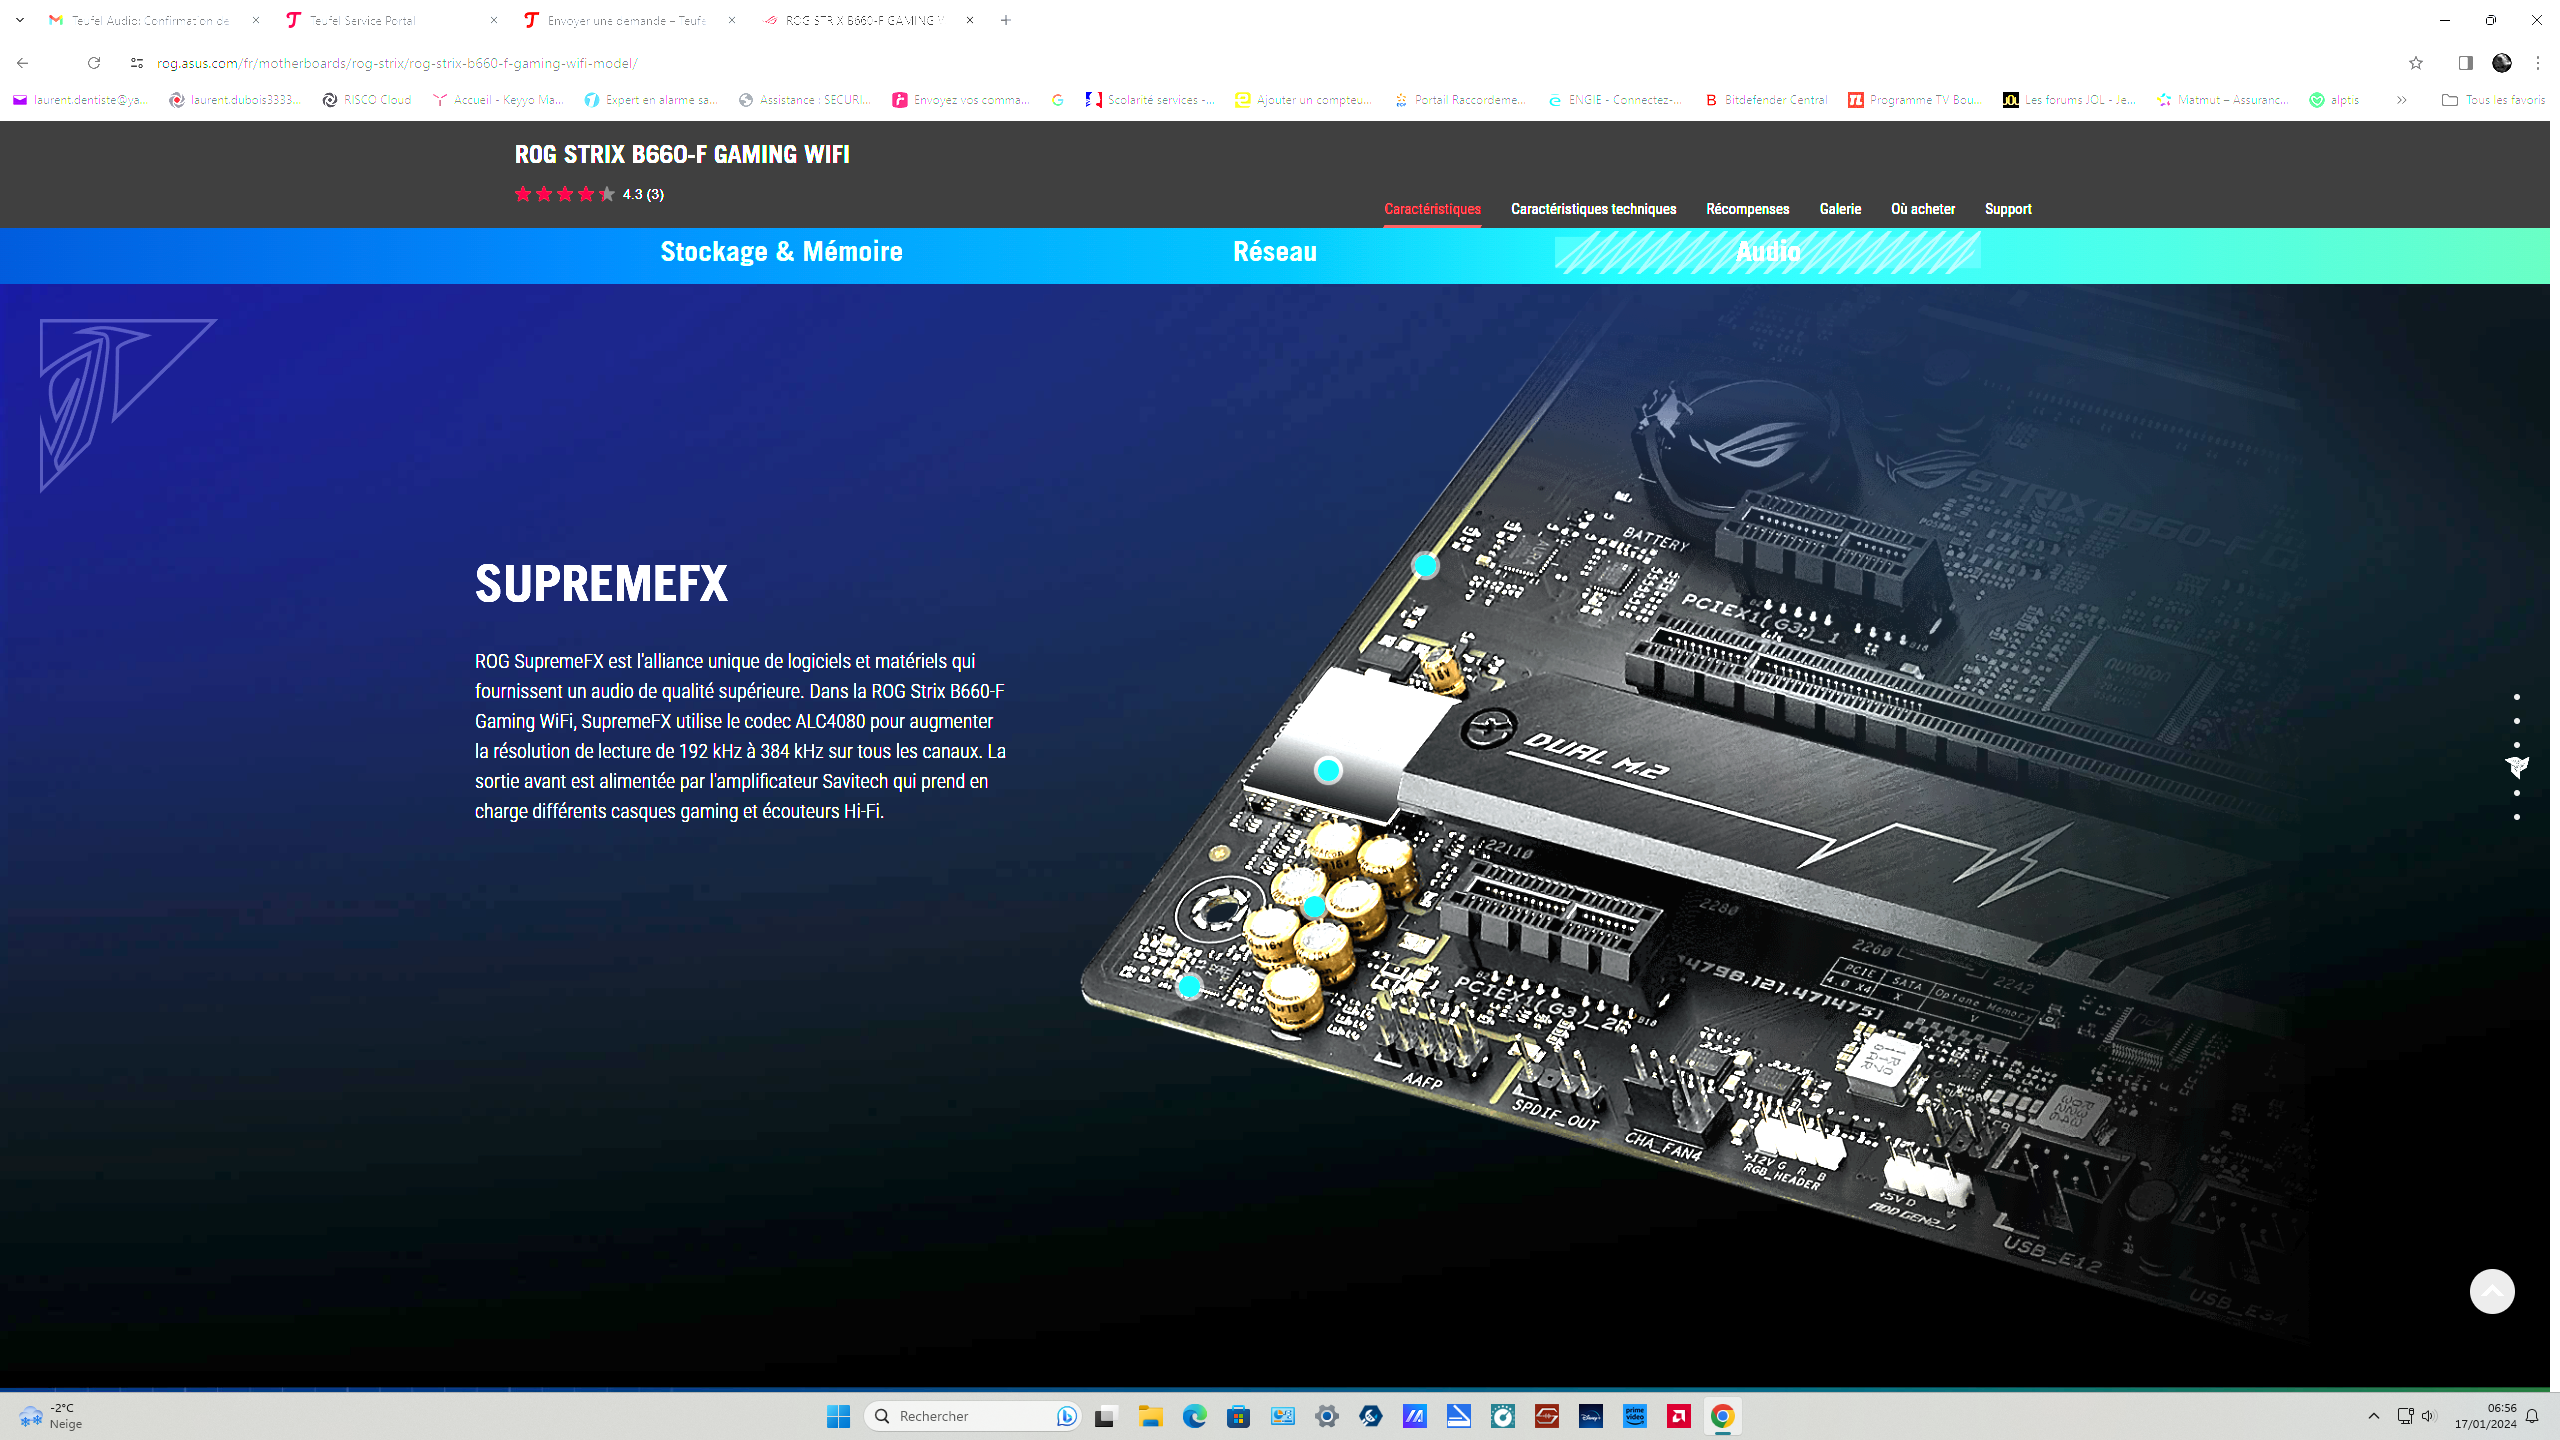
Task: Click the topmost cyan hotspot on motherboard
Action: [1425, 566]
